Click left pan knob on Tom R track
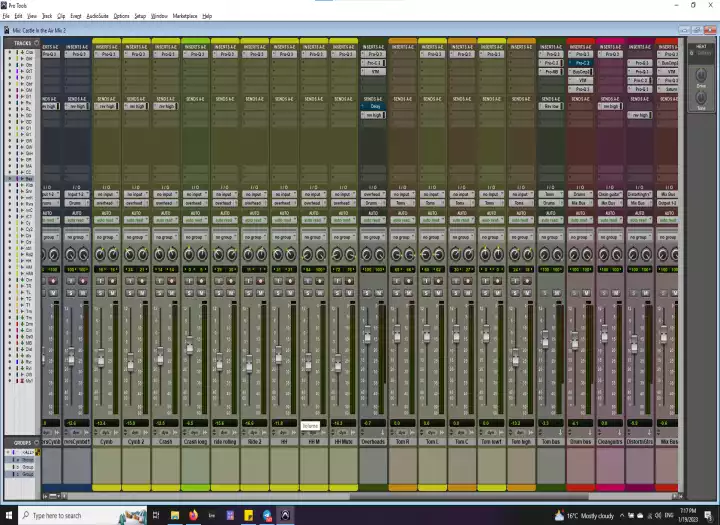The height and width of the screenshot is (525, 720). tap(396, 254)
